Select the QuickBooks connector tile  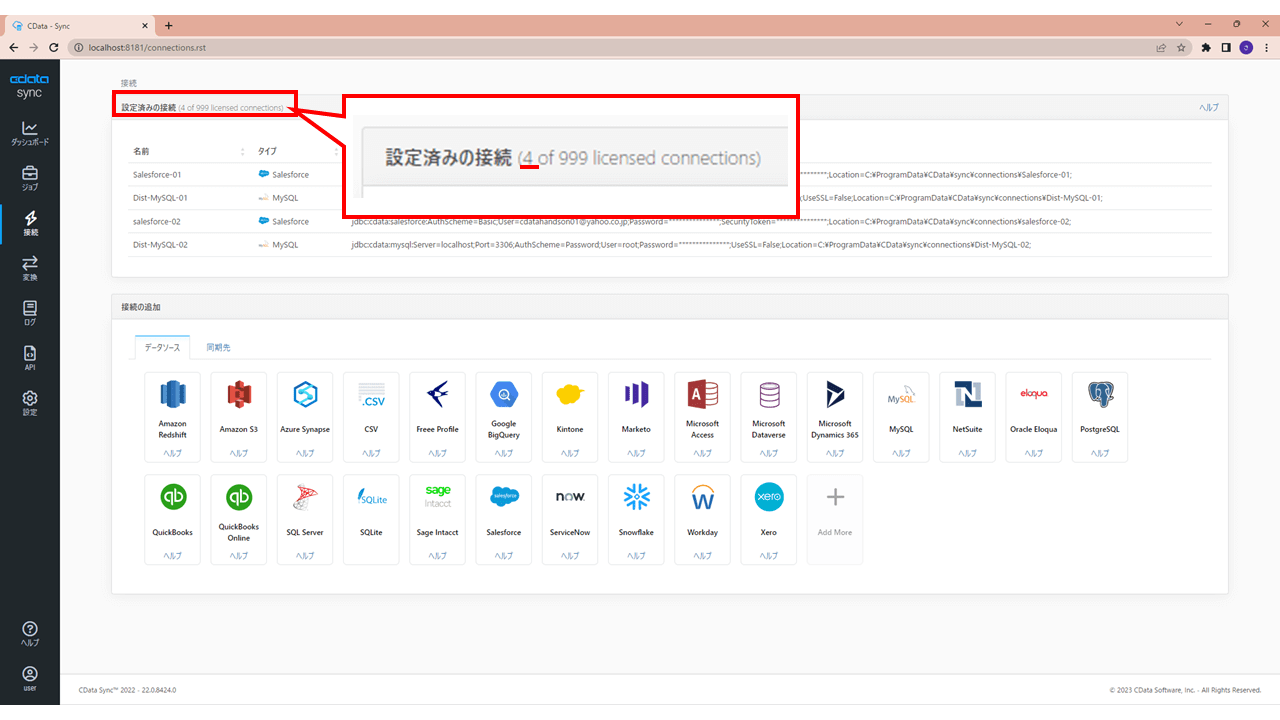(172, 519)
